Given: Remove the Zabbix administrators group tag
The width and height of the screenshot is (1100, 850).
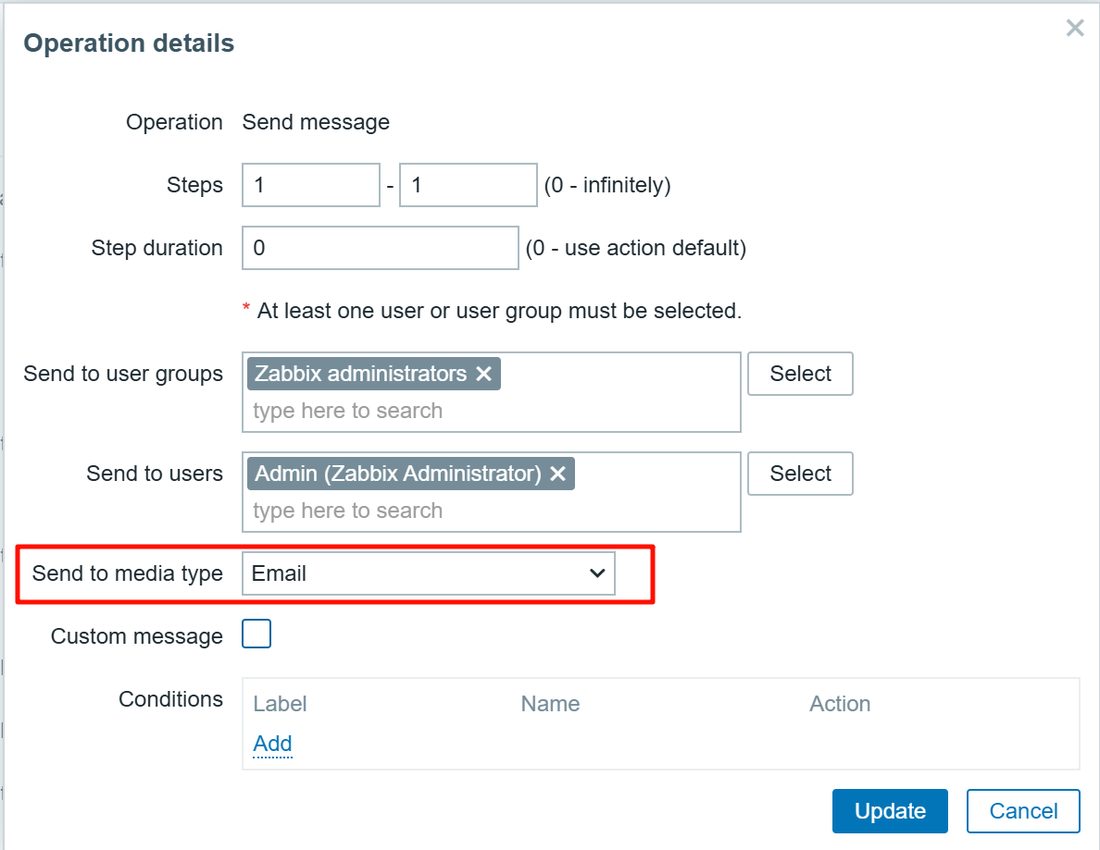Looking at the screenshot, I should click(x=483, y=374).
